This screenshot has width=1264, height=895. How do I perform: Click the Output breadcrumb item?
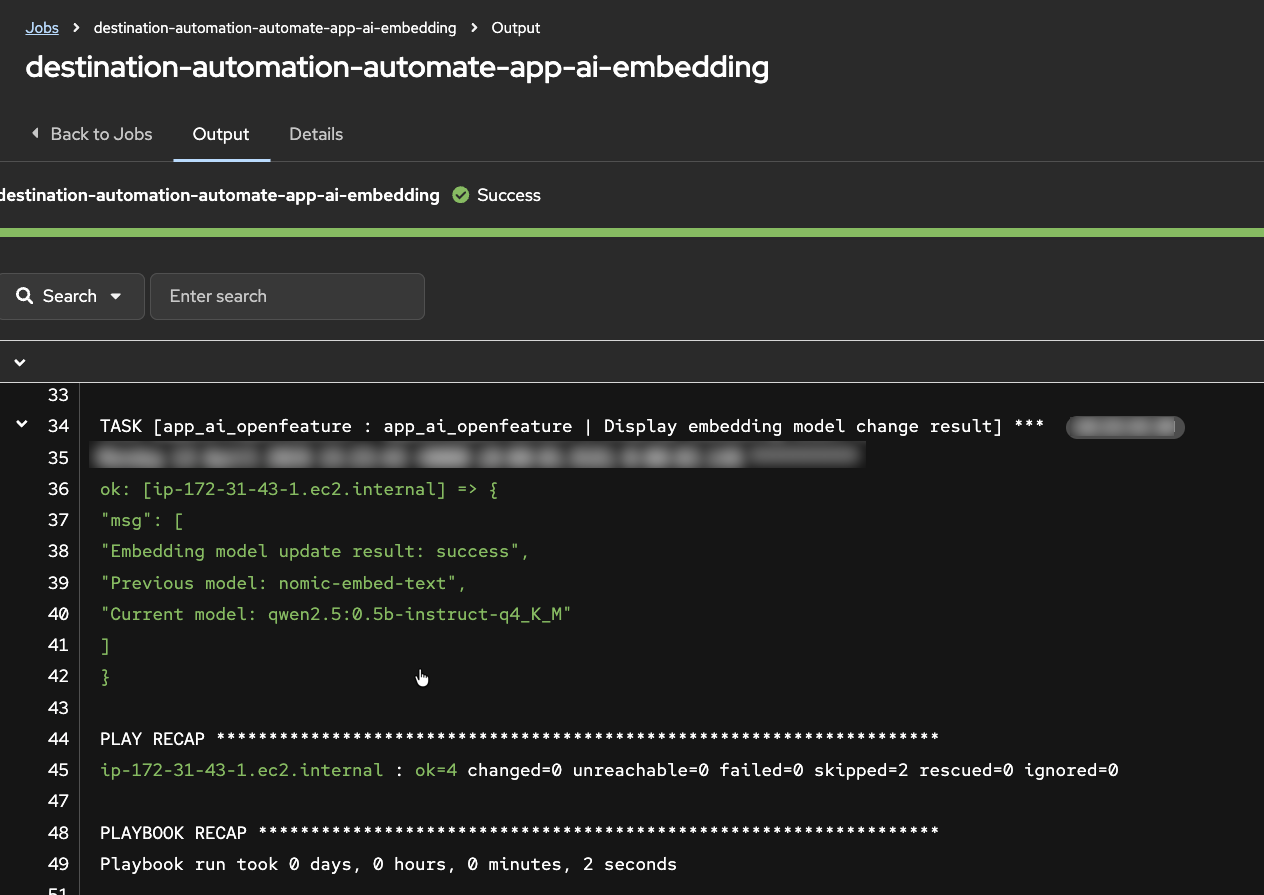(515, 27)
